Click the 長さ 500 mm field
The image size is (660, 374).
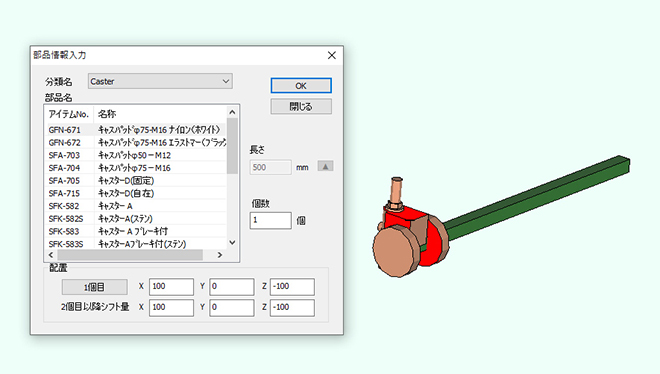click(270, 167)
